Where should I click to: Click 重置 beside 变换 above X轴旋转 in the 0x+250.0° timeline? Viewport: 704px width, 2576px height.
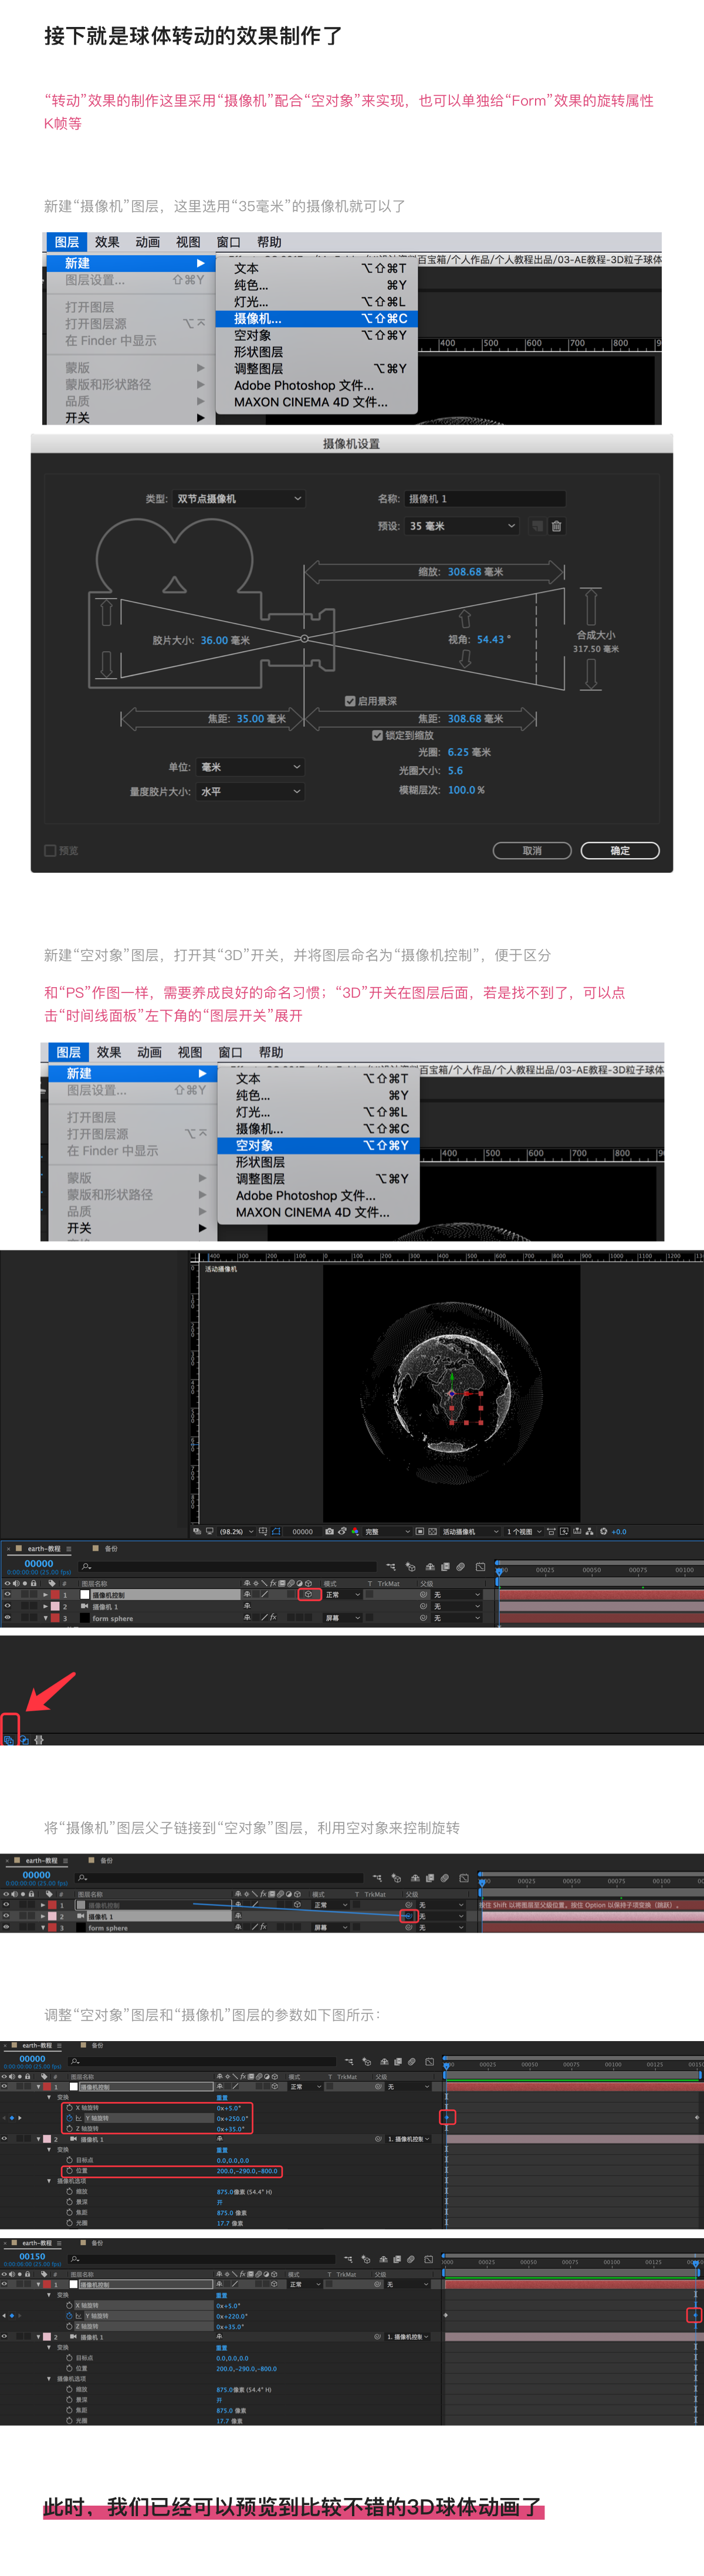tap(222, 2097)
